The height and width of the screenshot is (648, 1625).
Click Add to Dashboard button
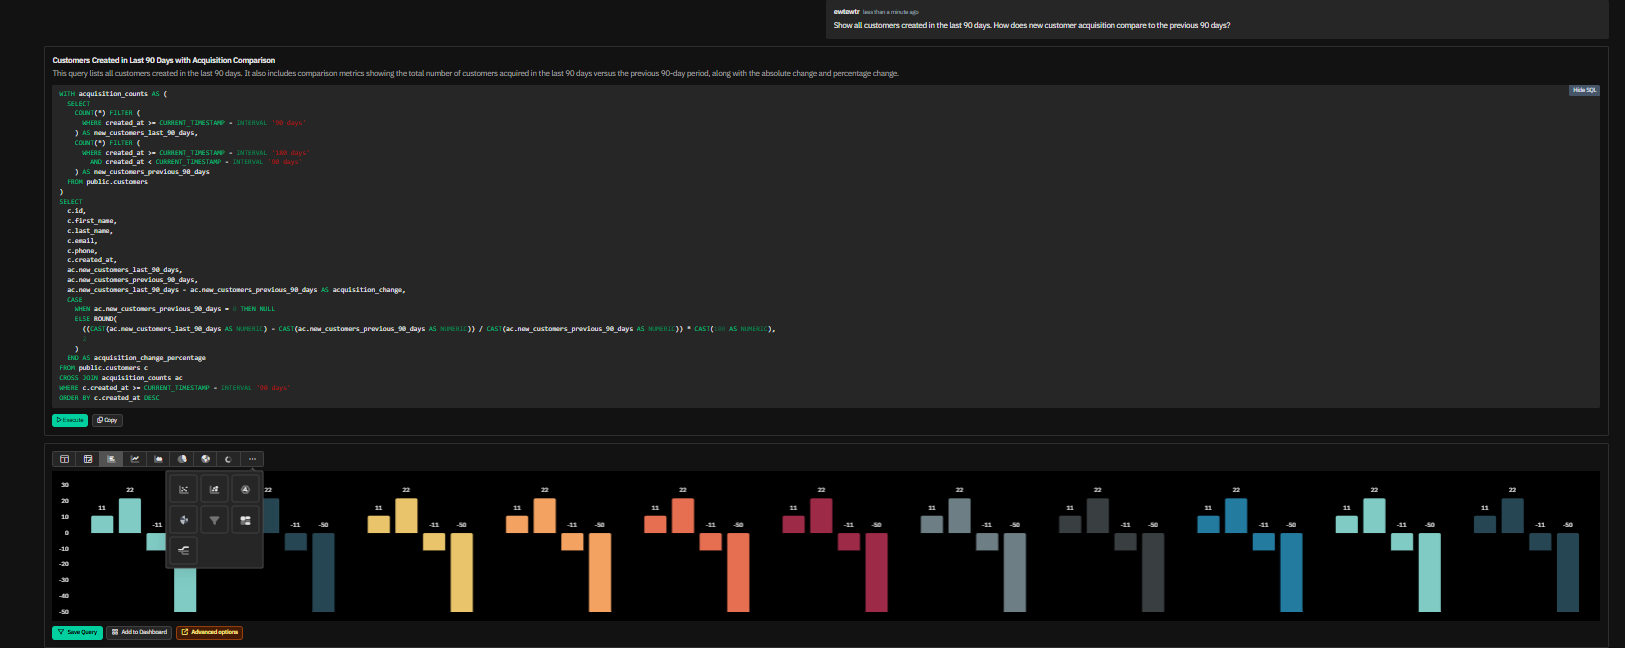[139, 632]
